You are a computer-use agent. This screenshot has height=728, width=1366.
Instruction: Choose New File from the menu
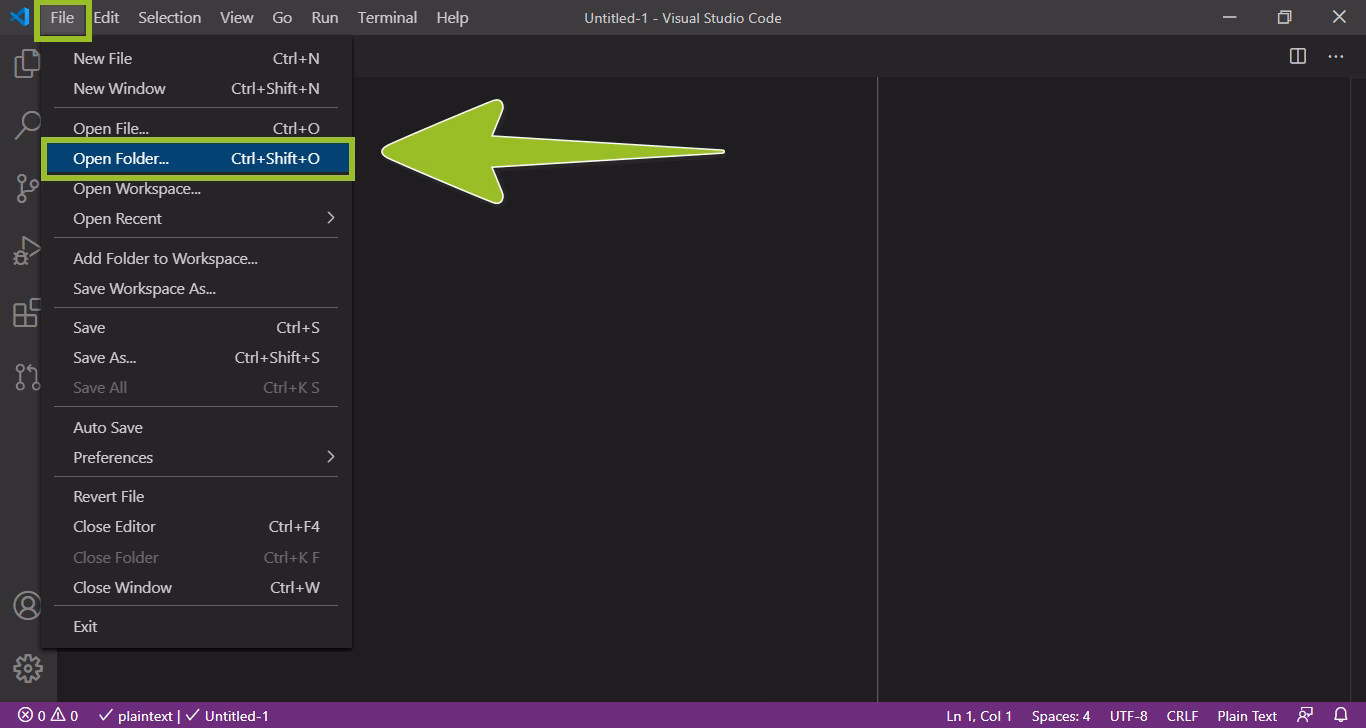[196, 58]
